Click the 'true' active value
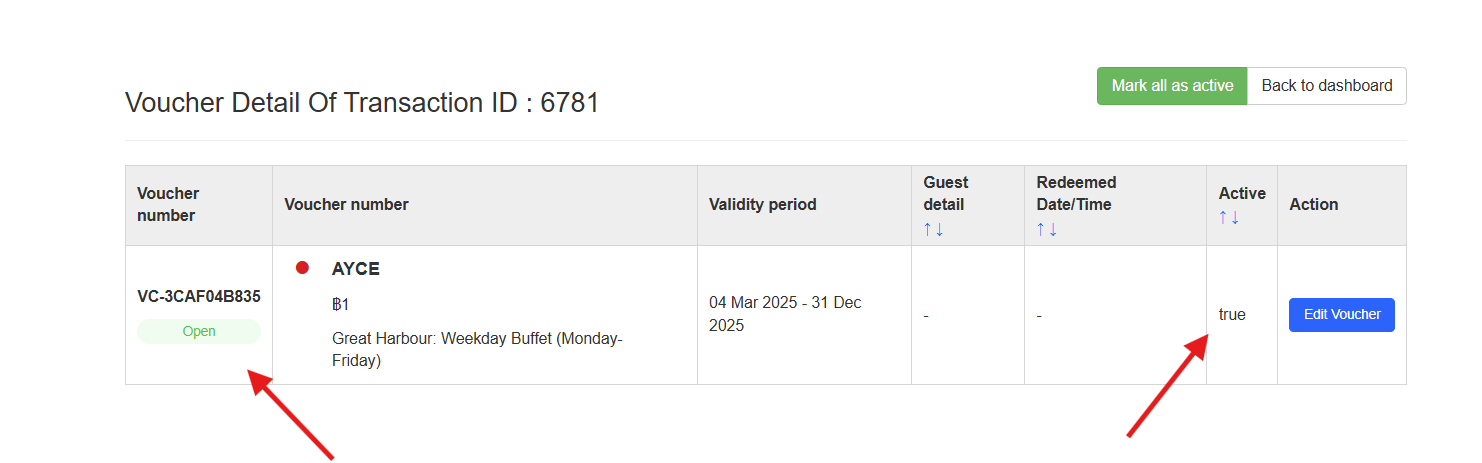 [x=1232, y=315]
